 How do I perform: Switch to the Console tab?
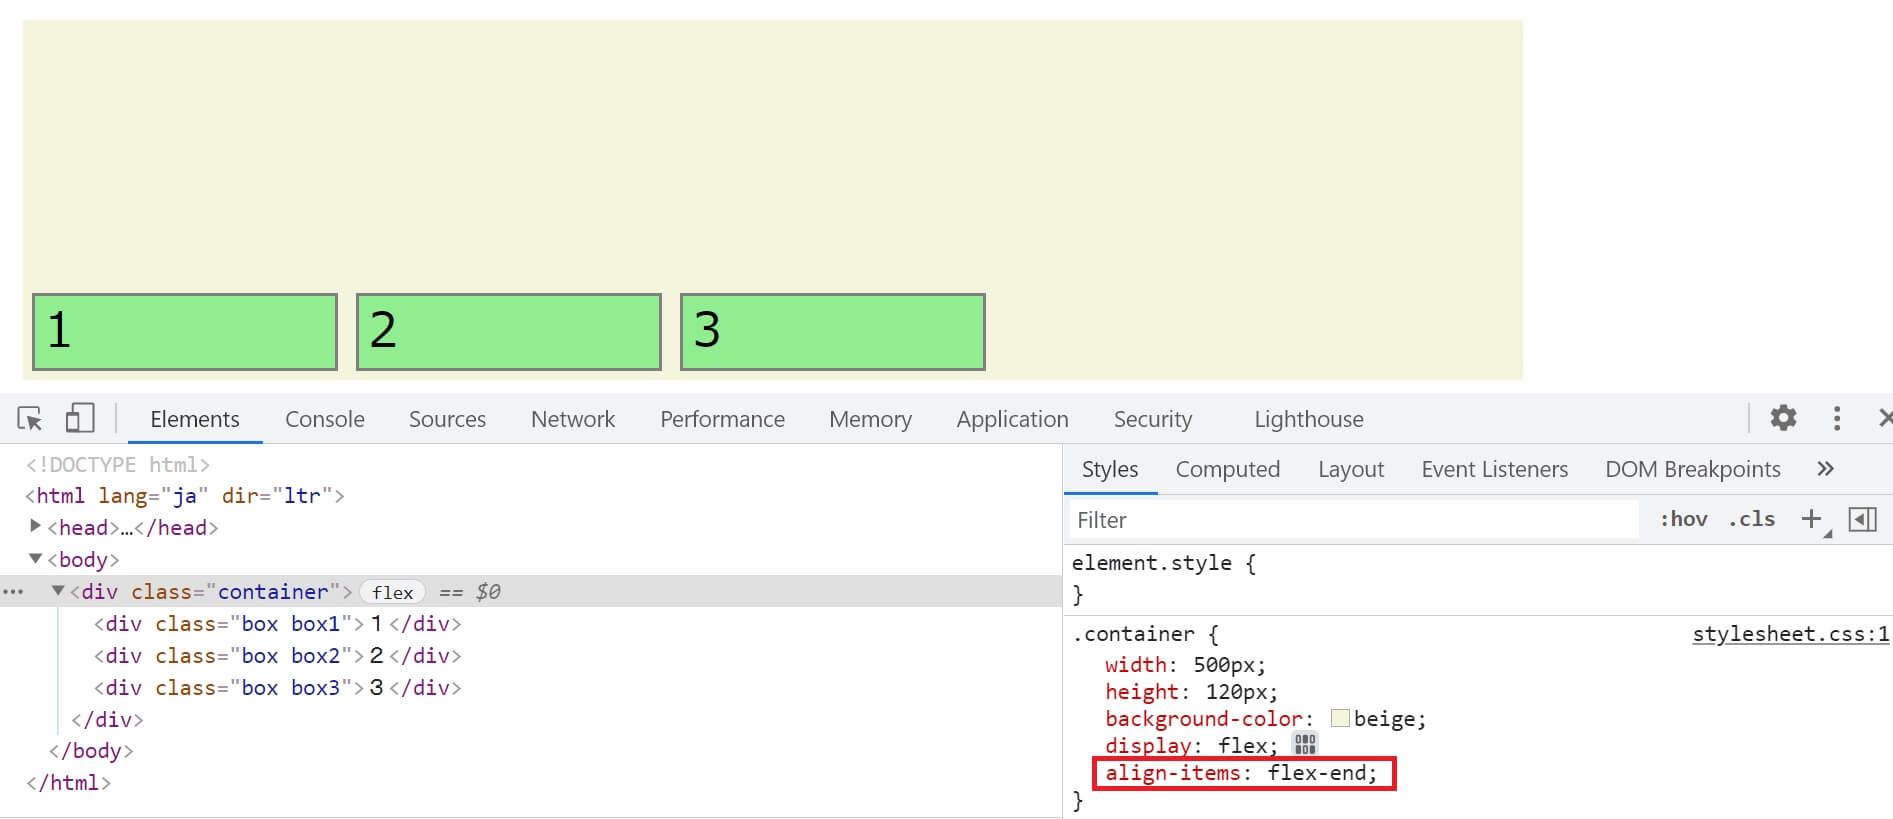coord(324,419)
